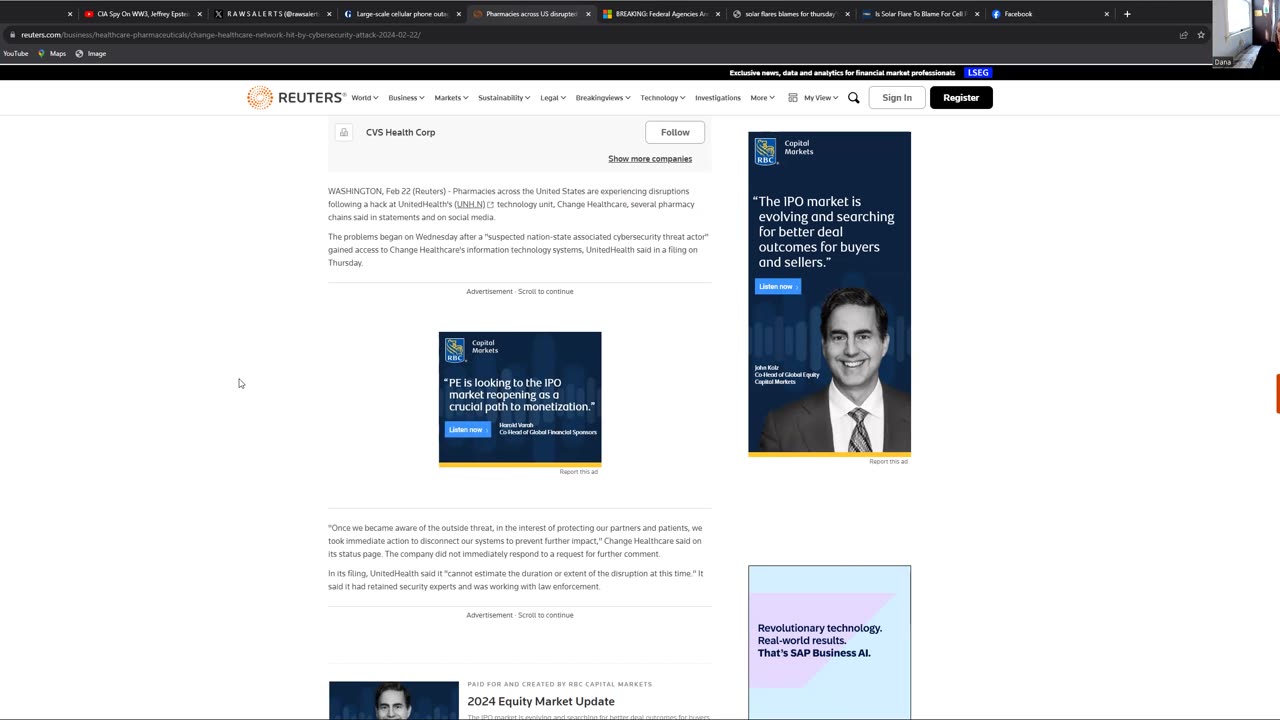Open a new browser tab
The width and height of the screenshot is (1280, 720).
[x=1127, y=14]
